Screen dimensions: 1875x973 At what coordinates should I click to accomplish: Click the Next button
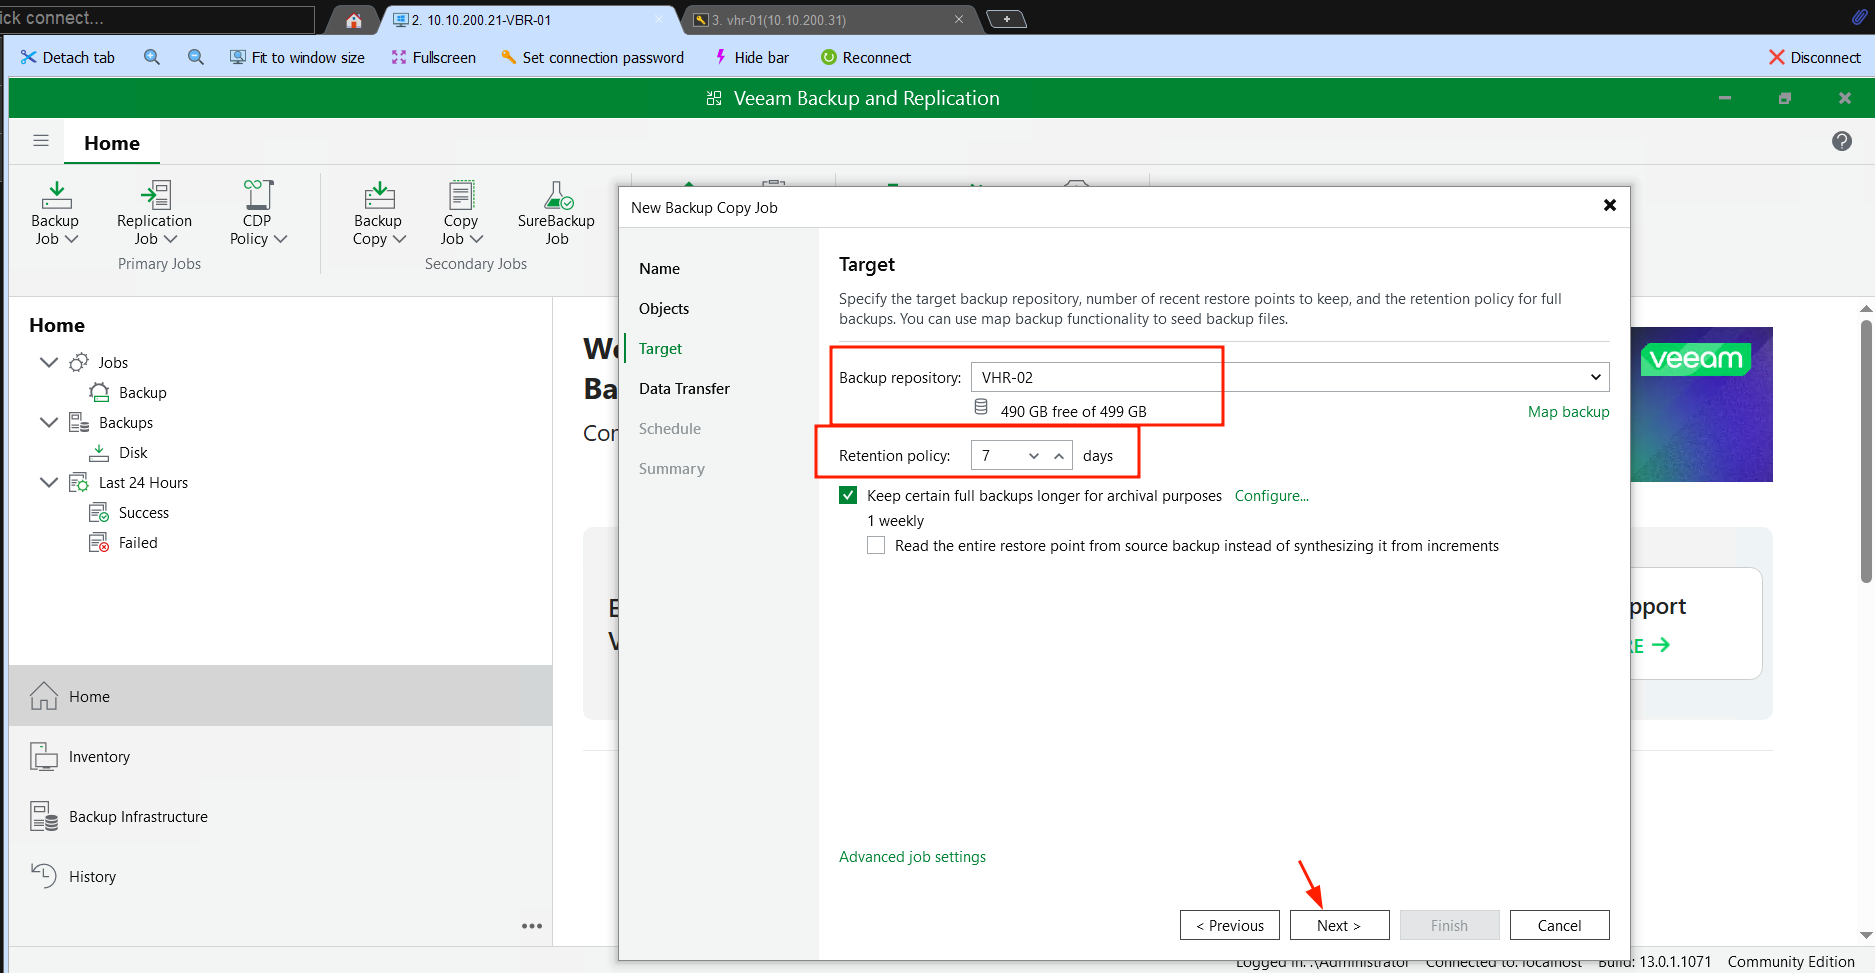coord(1339,925)
